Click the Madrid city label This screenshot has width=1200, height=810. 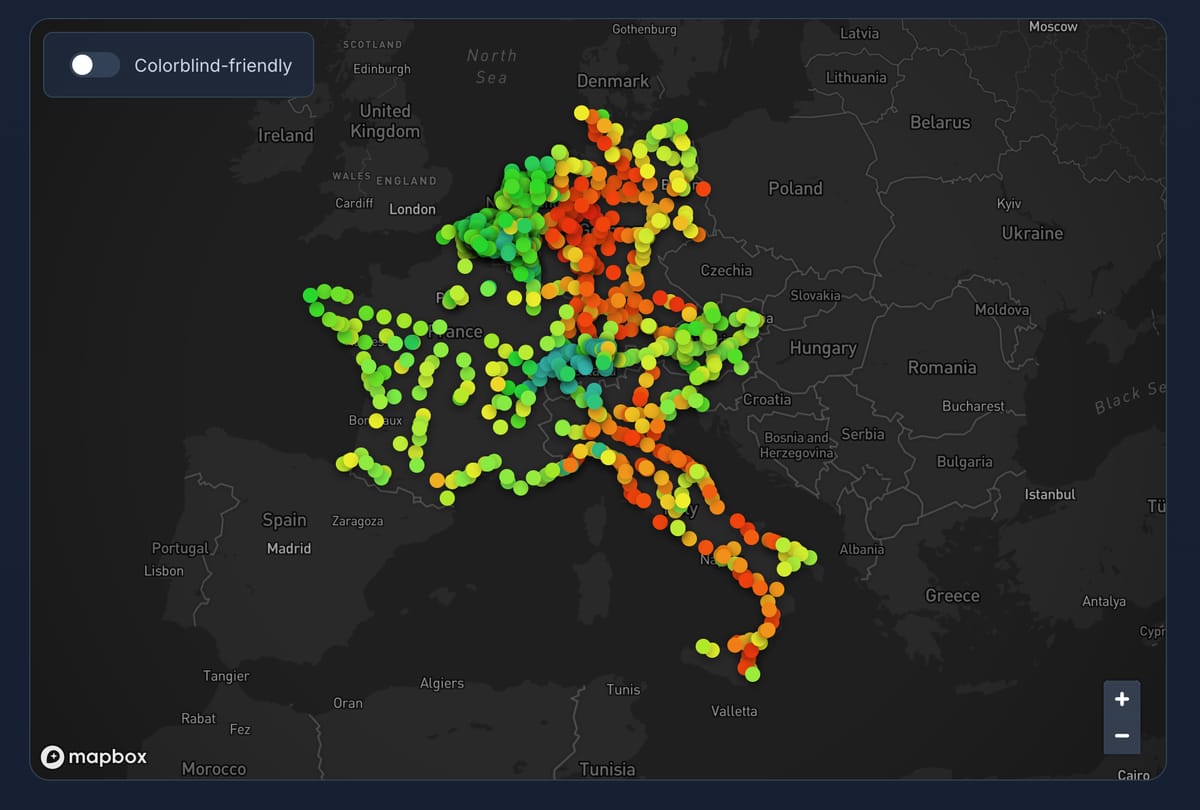point(289,548)
